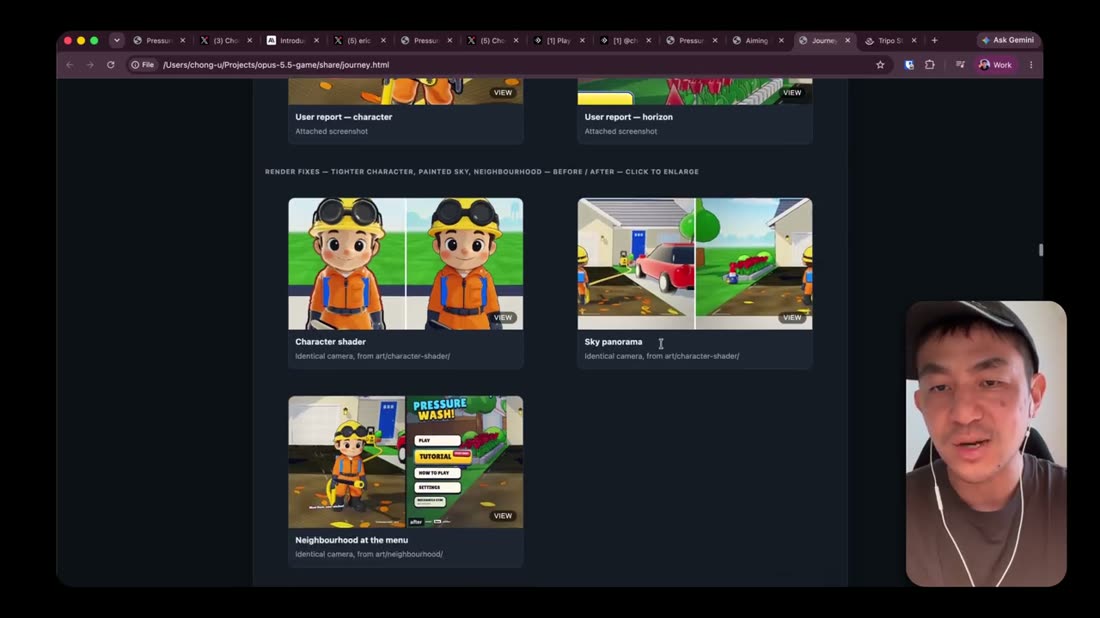Open the Work profile button

995,65
